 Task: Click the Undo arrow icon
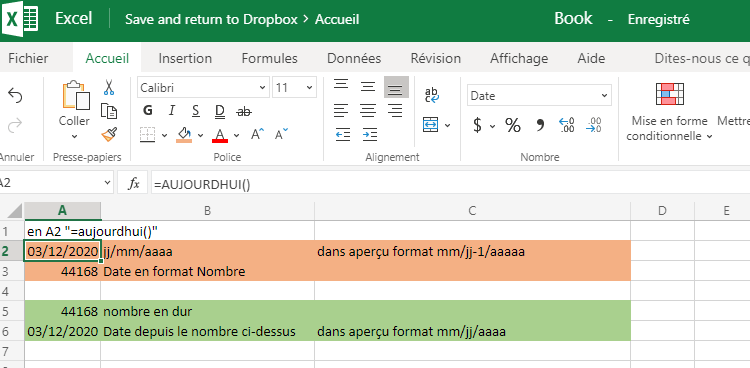pyautogui.click(x=15, y=96)
